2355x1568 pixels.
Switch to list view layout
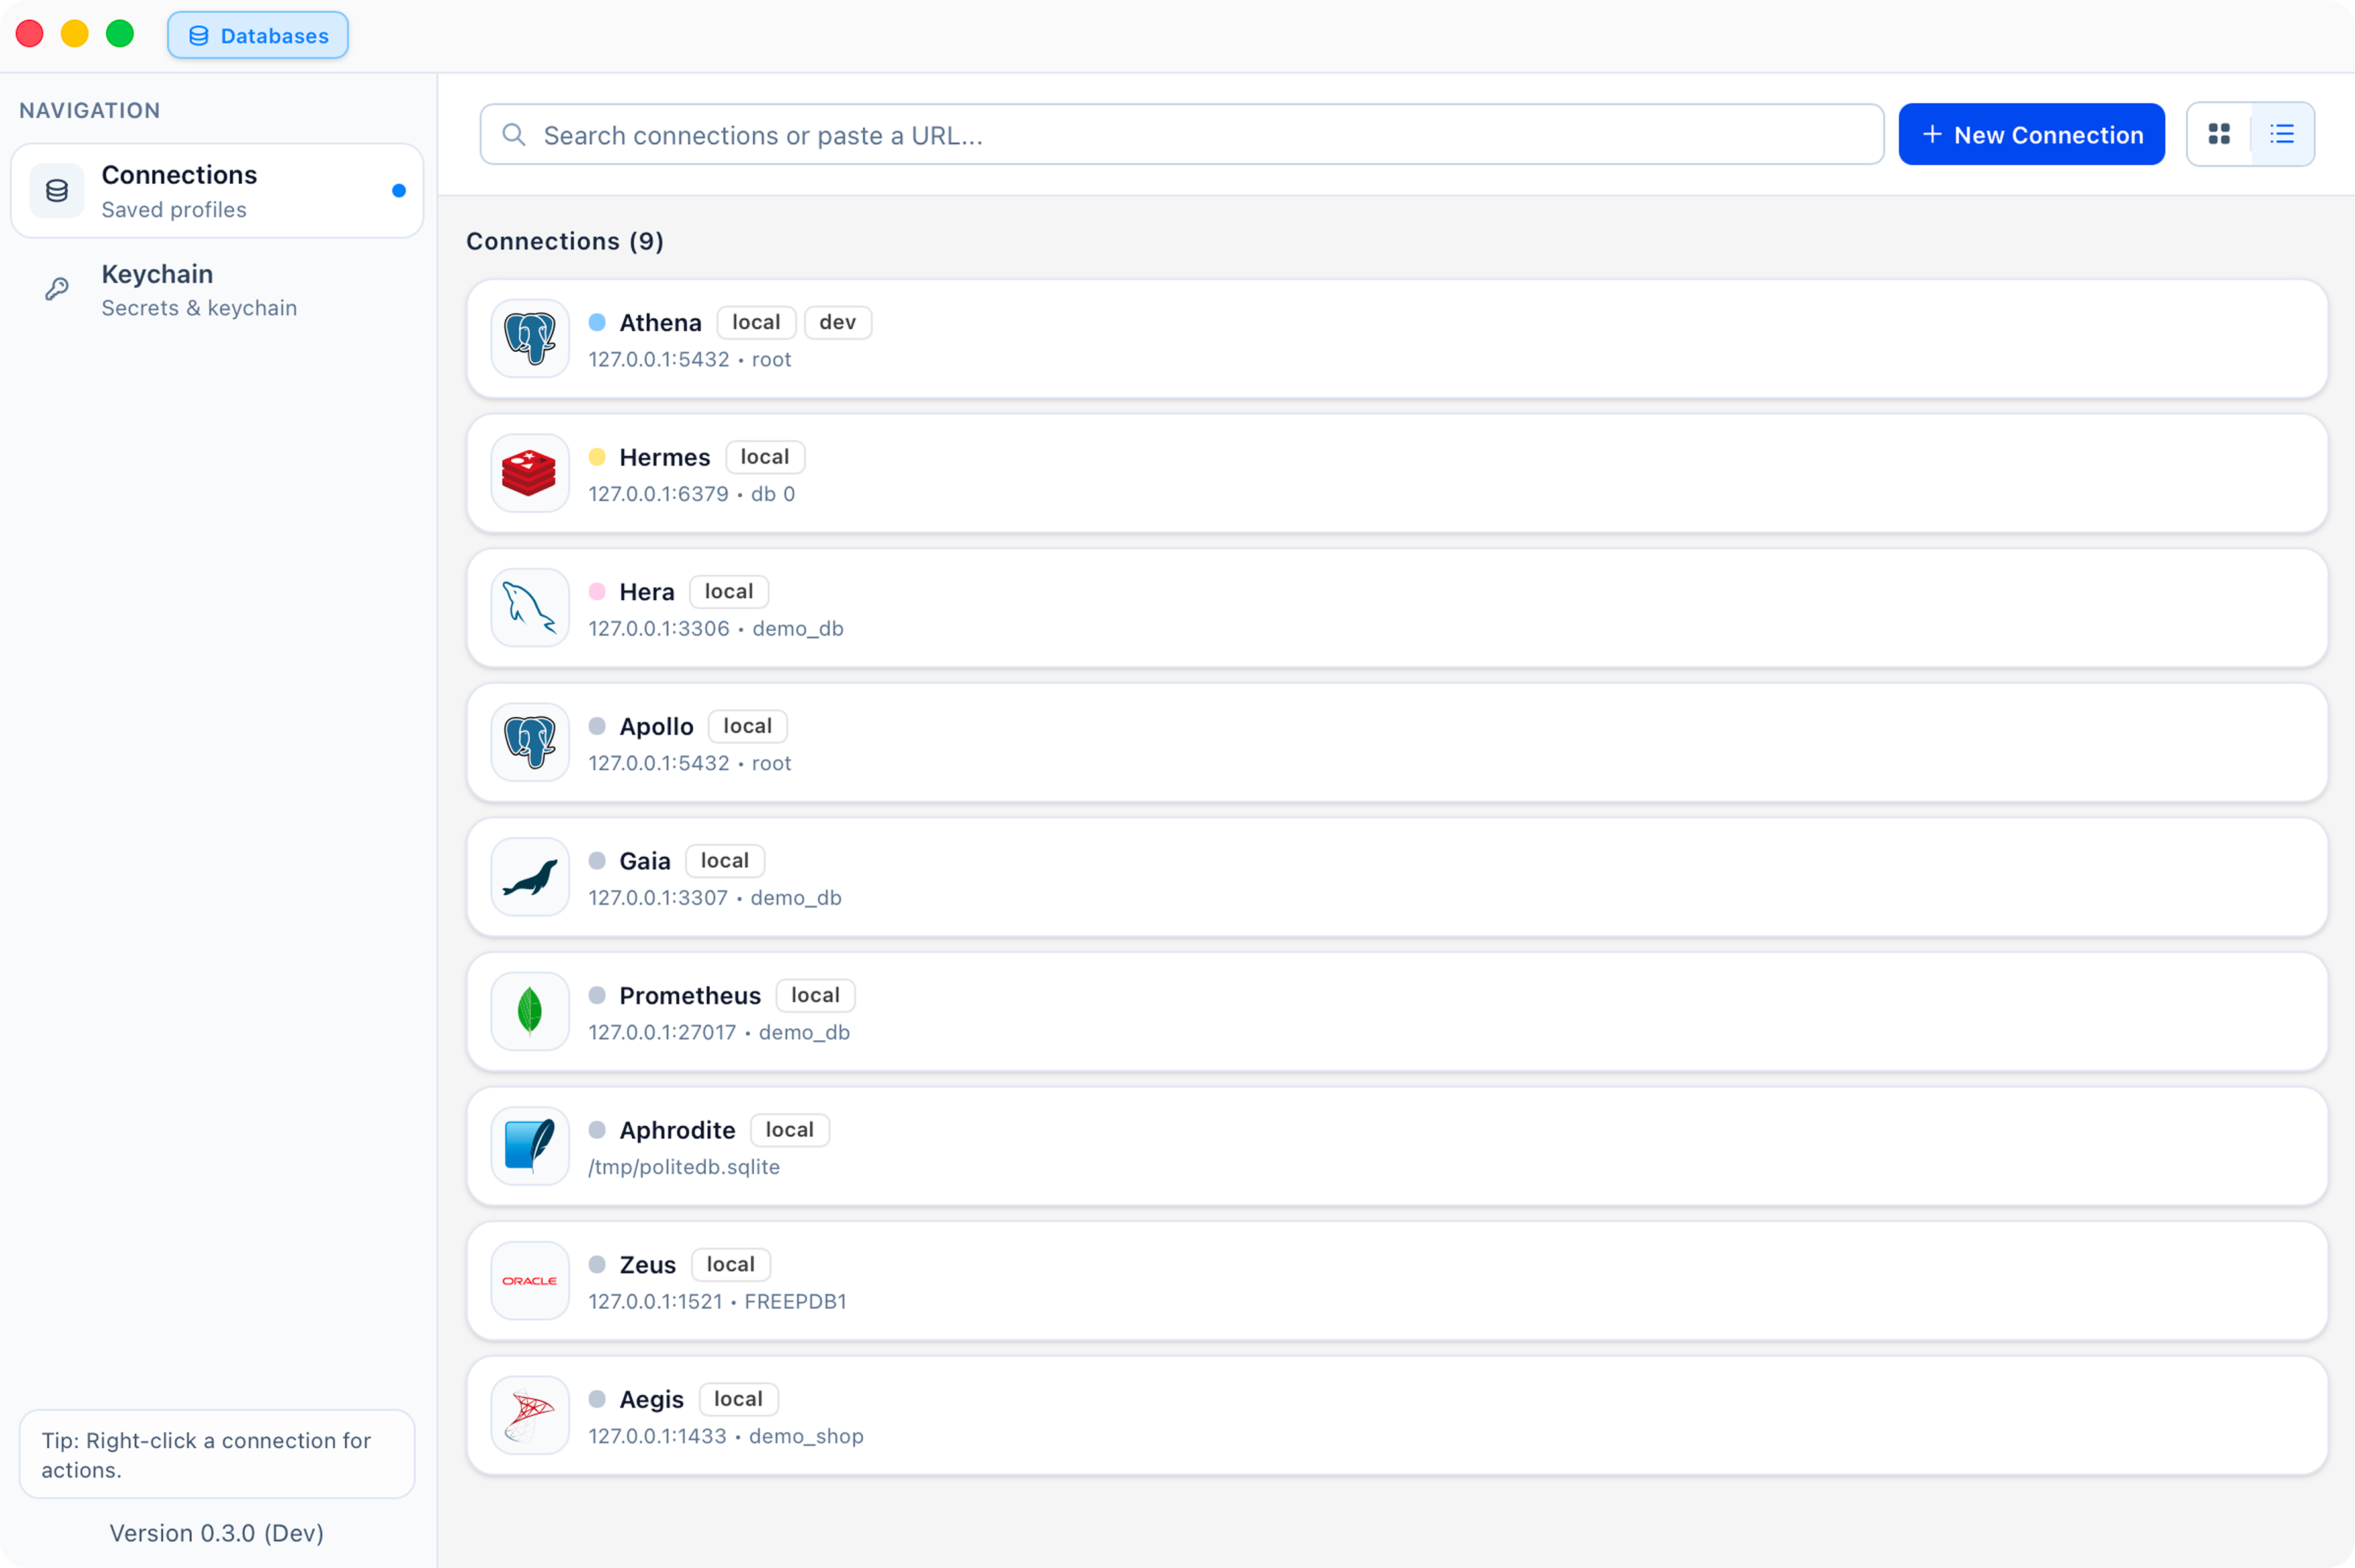(x=2282, y=134)
